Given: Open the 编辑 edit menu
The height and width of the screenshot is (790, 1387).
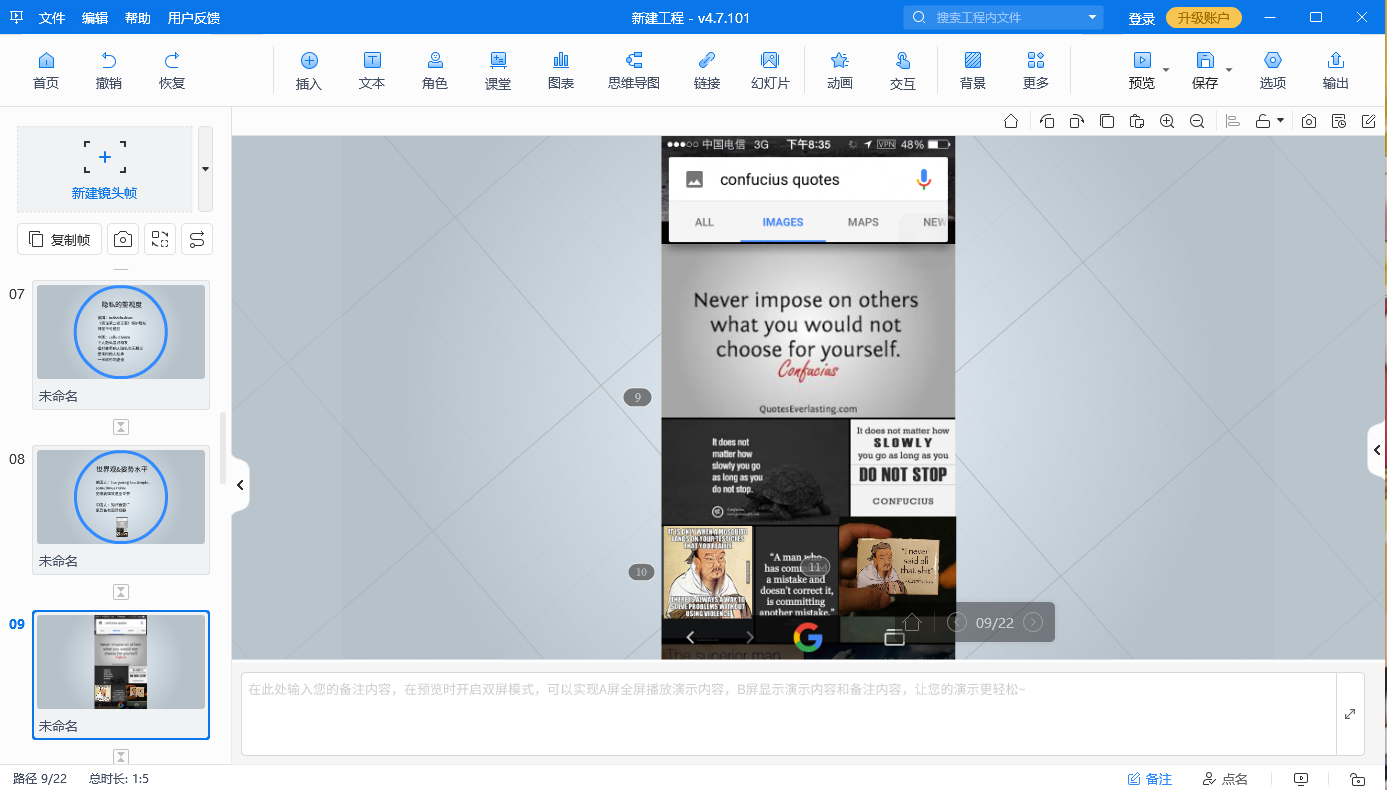Looking at the screenshot, I should coord(95,18).
